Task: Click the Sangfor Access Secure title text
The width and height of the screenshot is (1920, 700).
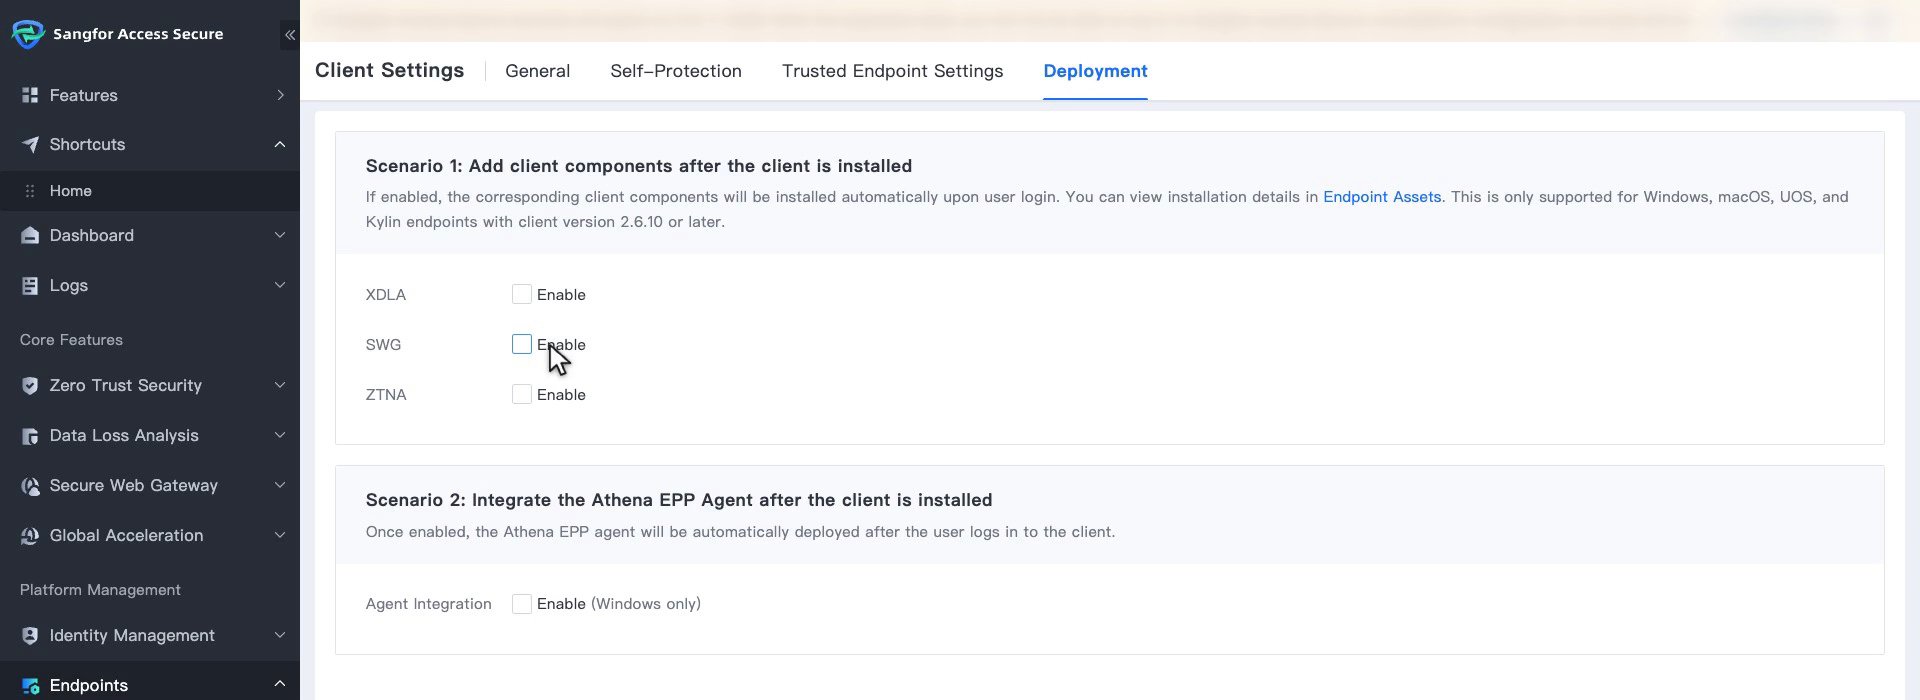Action: coord(138,34)
